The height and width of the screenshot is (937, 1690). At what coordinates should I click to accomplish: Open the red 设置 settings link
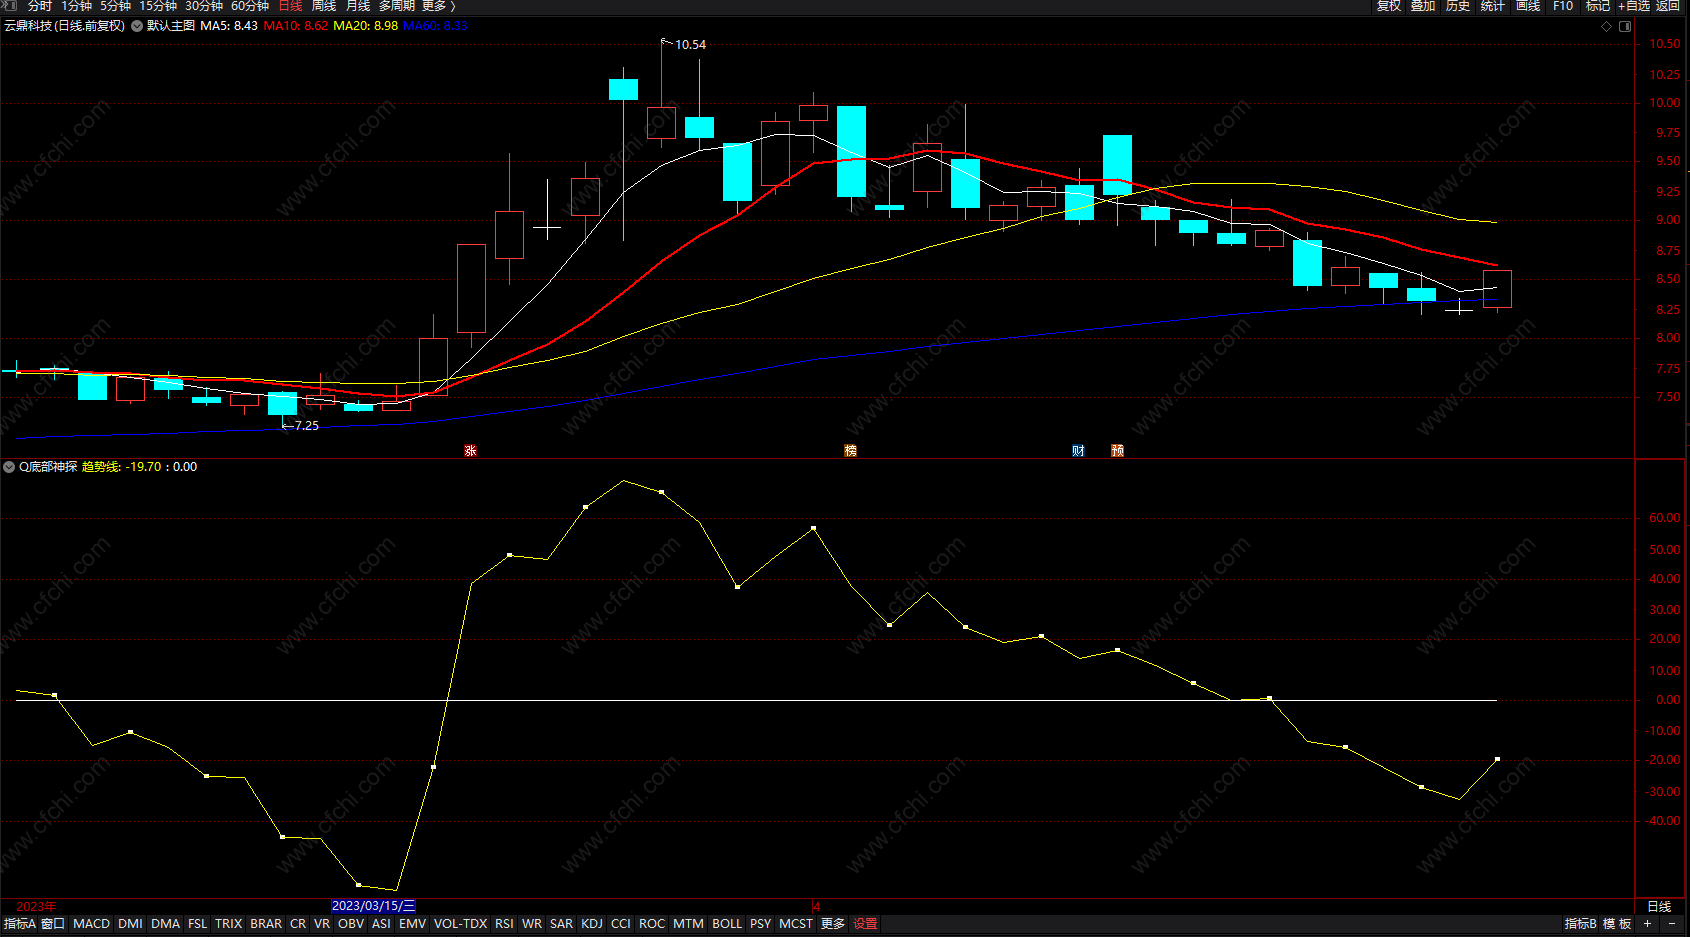(x=865, y=924)
